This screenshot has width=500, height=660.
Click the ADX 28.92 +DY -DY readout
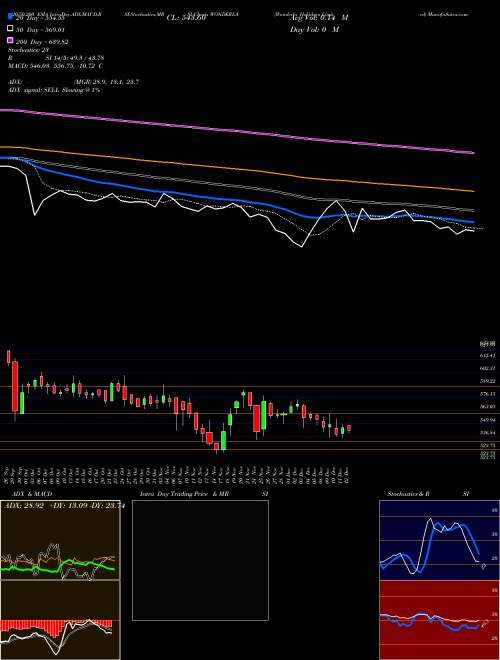tap(64, 506)
